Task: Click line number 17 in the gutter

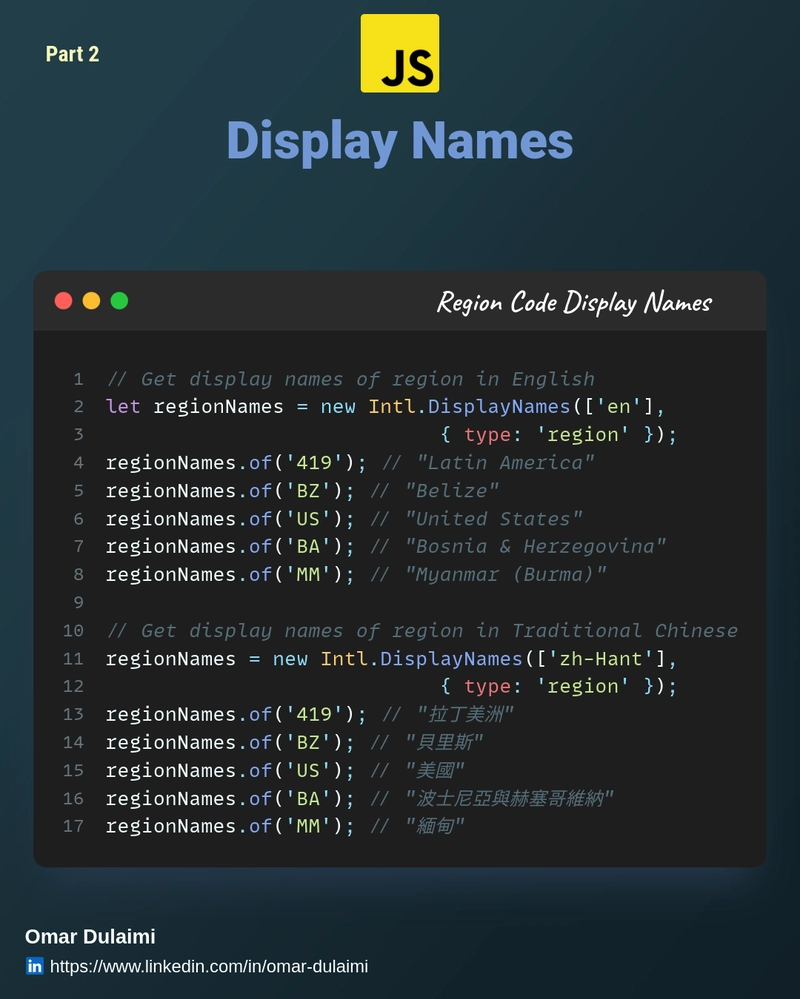Action: pyautogui.click(x=73, y=827)
